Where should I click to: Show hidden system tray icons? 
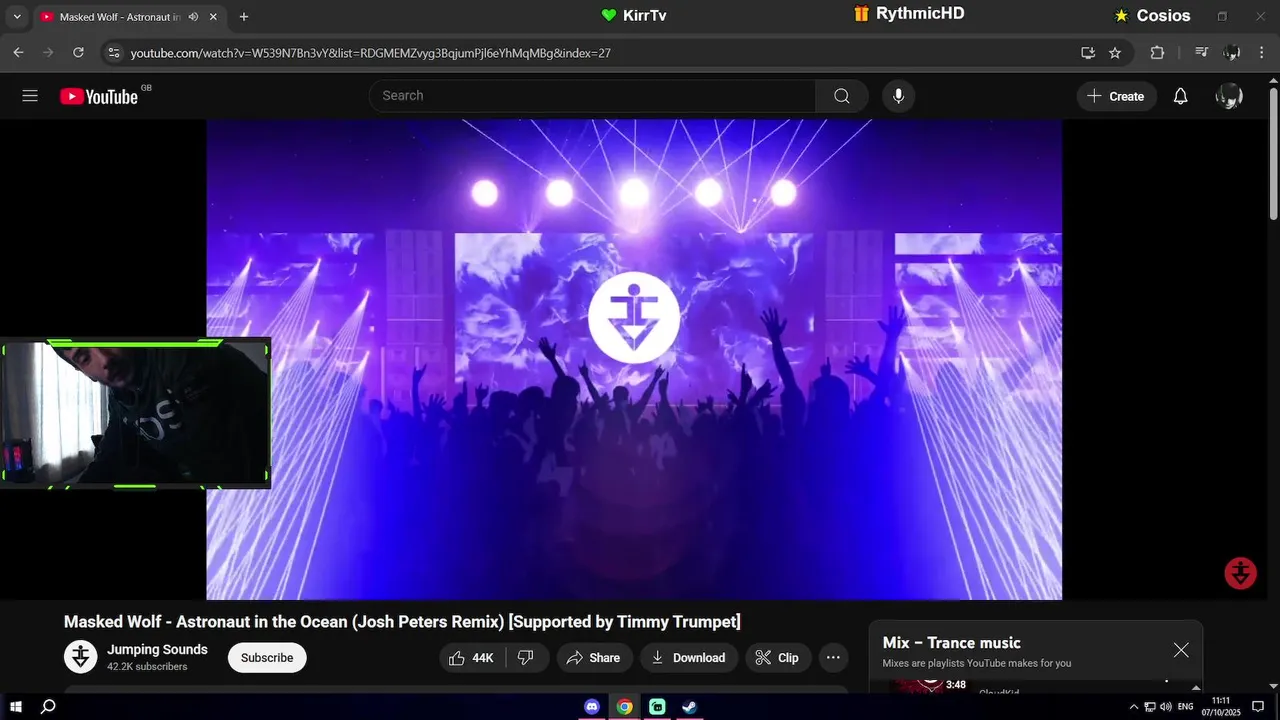click(1133, 707)
